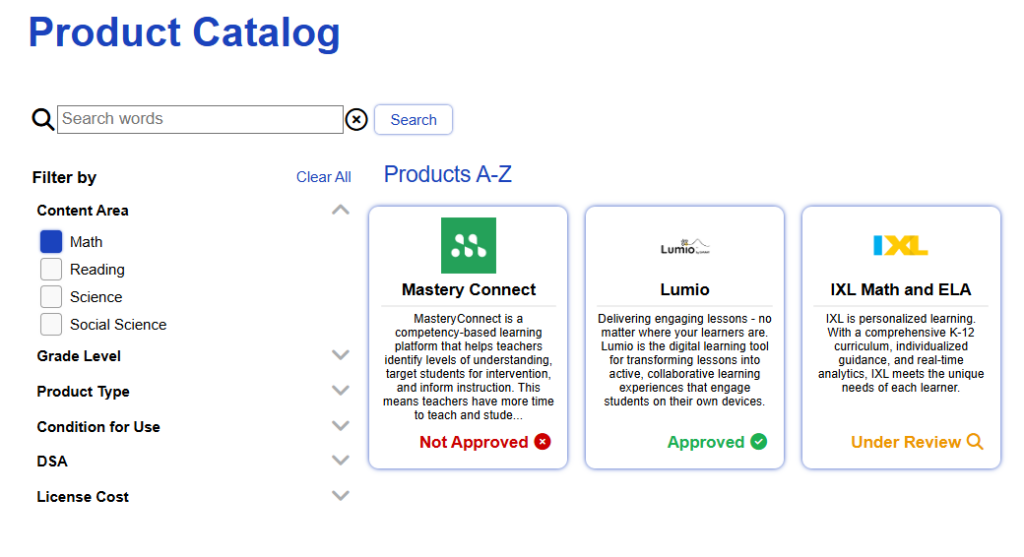Click the Reading filter label

click(x=97, y=270)
